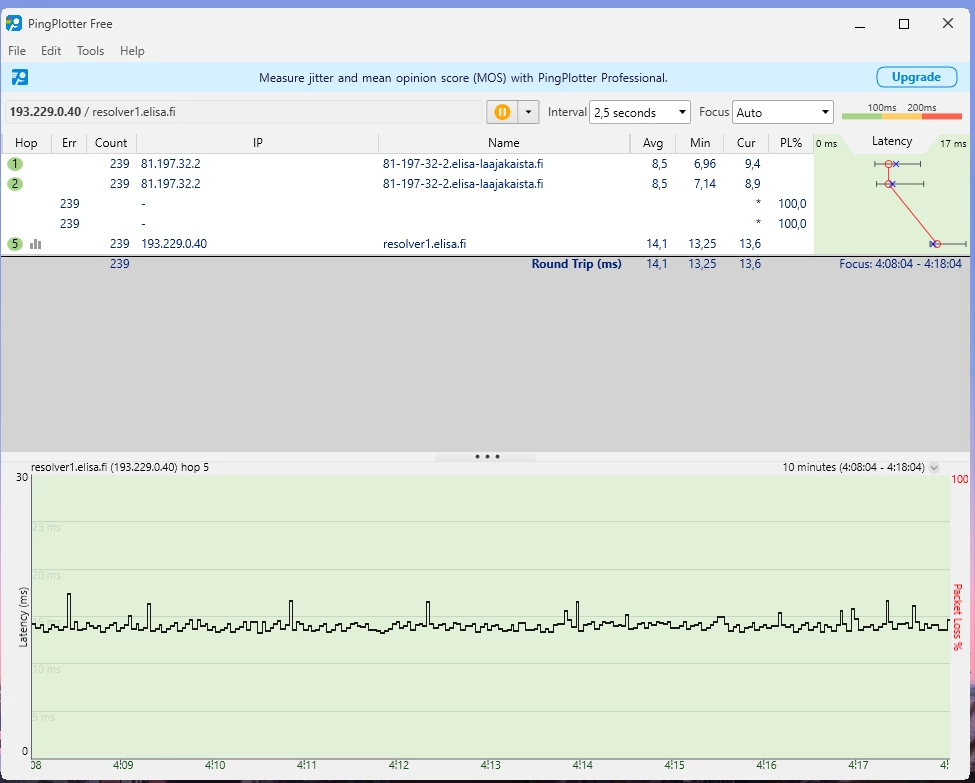975x783 pixels.
Task: Click the three-dot panel splitter handle
Action: point(487,457)
